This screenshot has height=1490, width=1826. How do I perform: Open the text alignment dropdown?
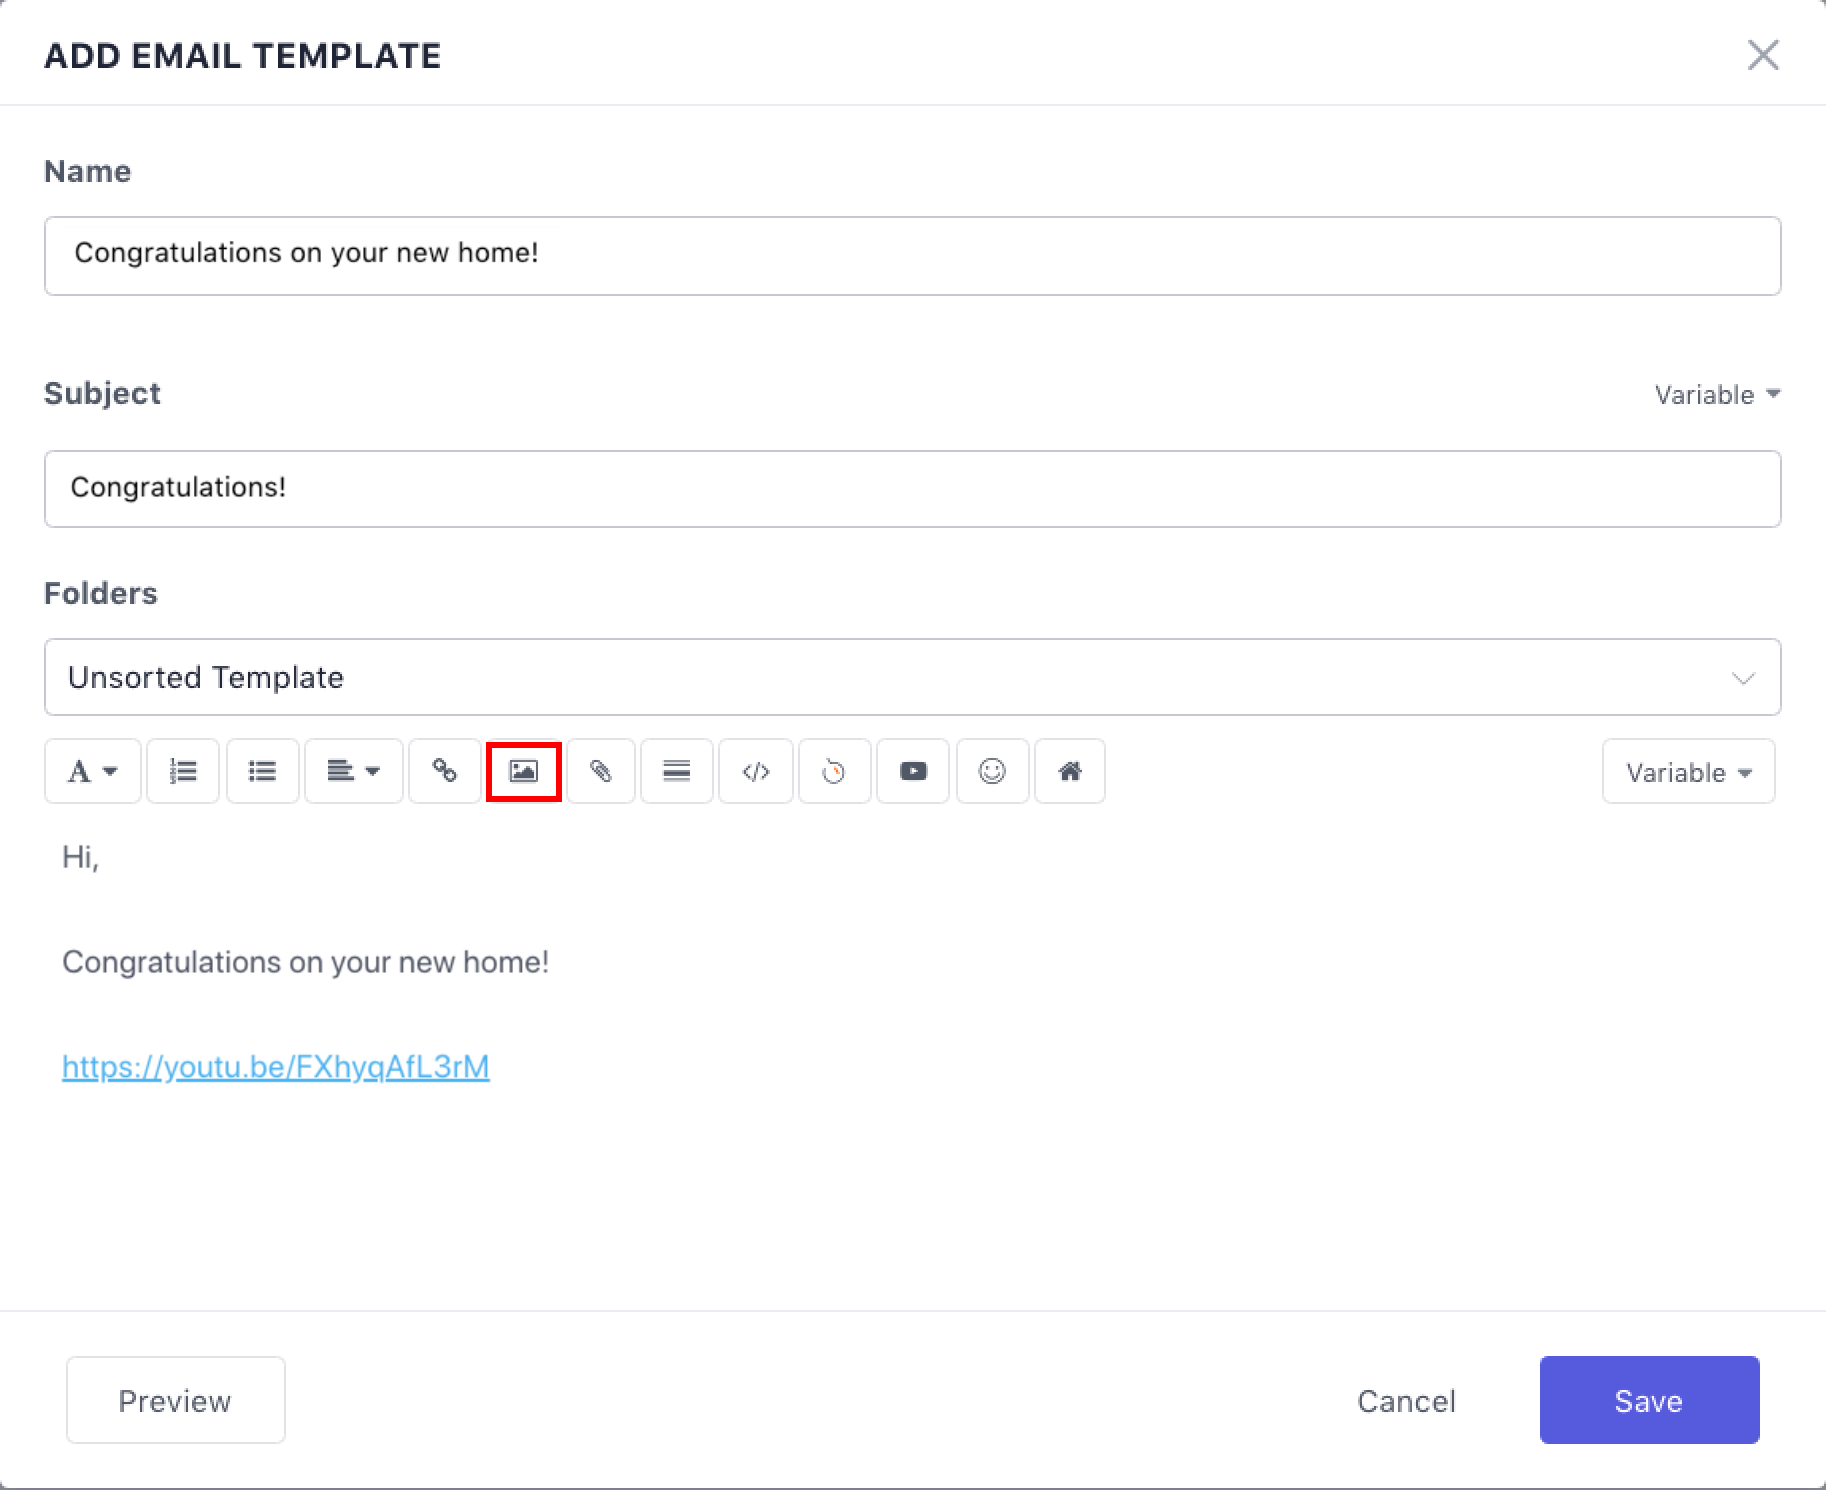pos(353,771)
